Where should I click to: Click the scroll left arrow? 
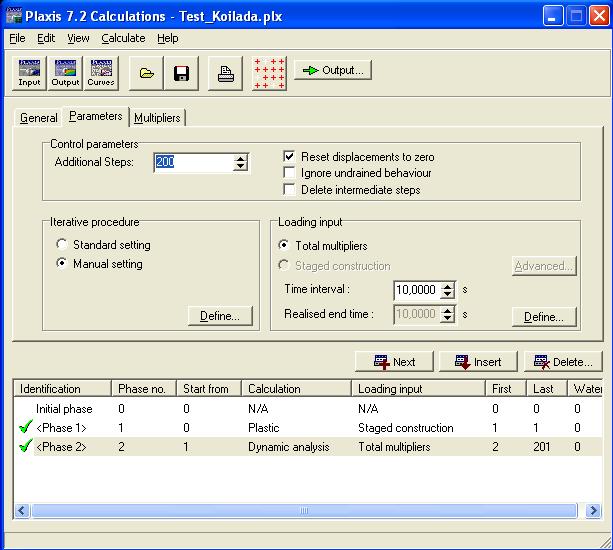[x=22, y=511]
